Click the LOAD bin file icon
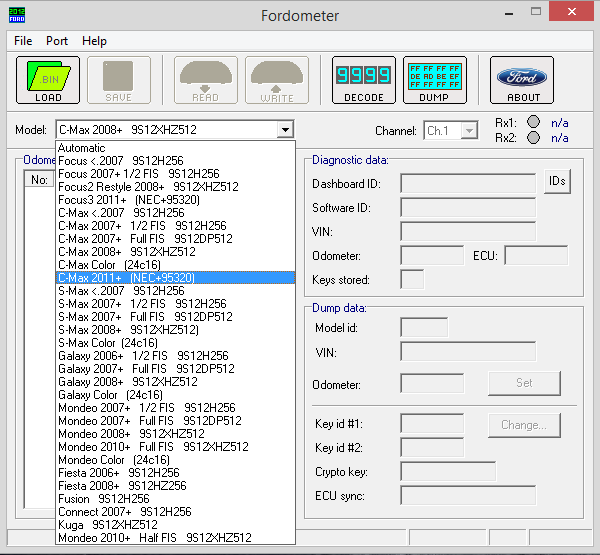 coord(47,80)
